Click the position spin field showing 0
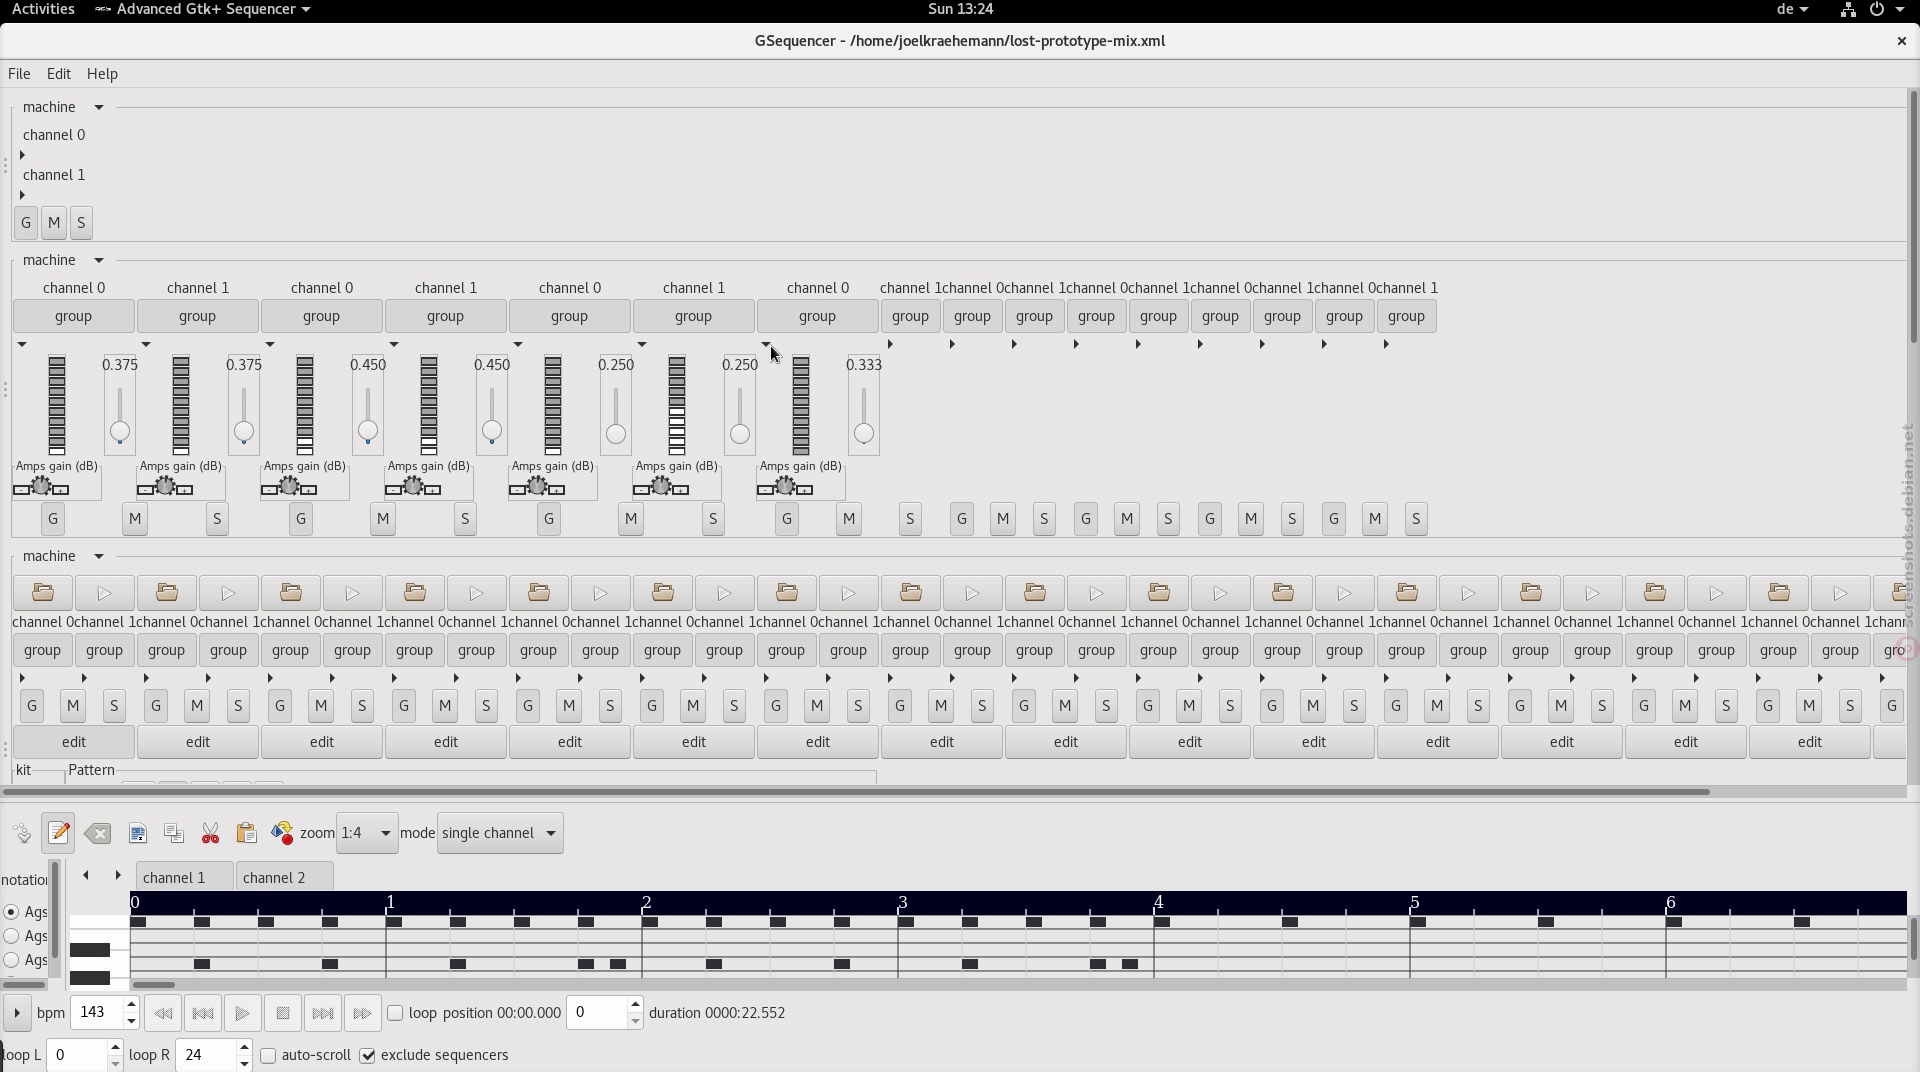 point(597,1013)
